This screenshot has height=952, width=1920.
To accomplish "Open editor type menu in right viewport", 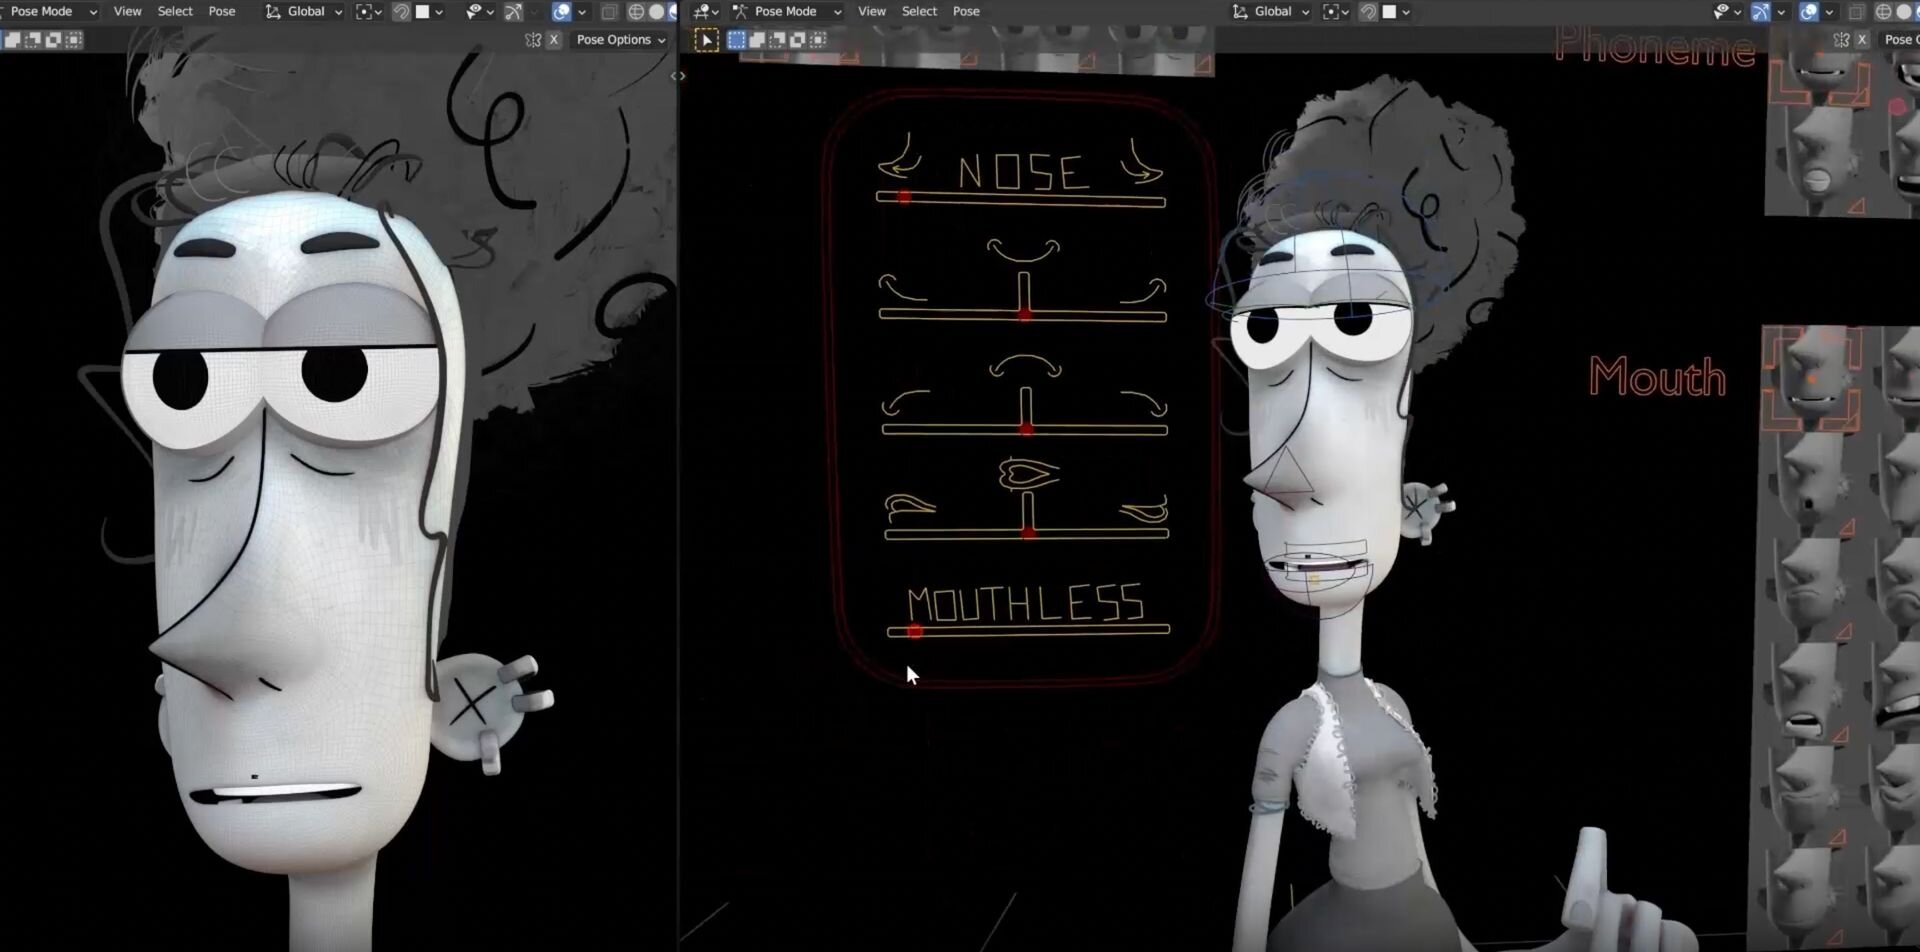I will pyautogui.click(x=706, y=12).
